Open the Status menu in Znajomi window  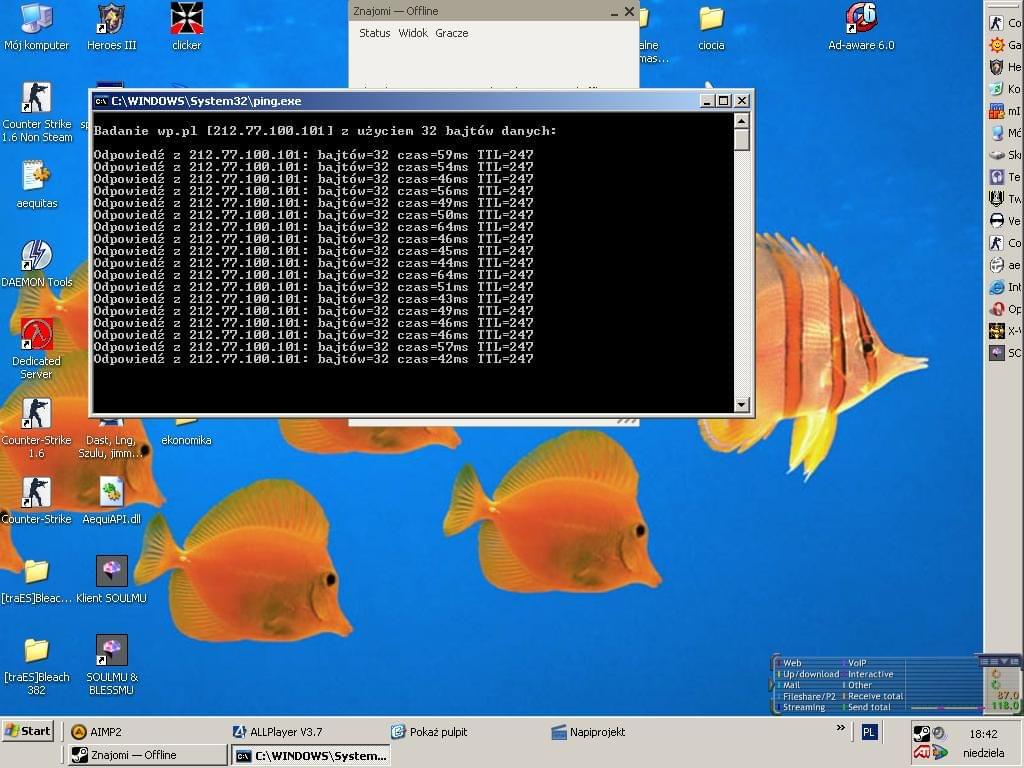(x=374, y=33)
